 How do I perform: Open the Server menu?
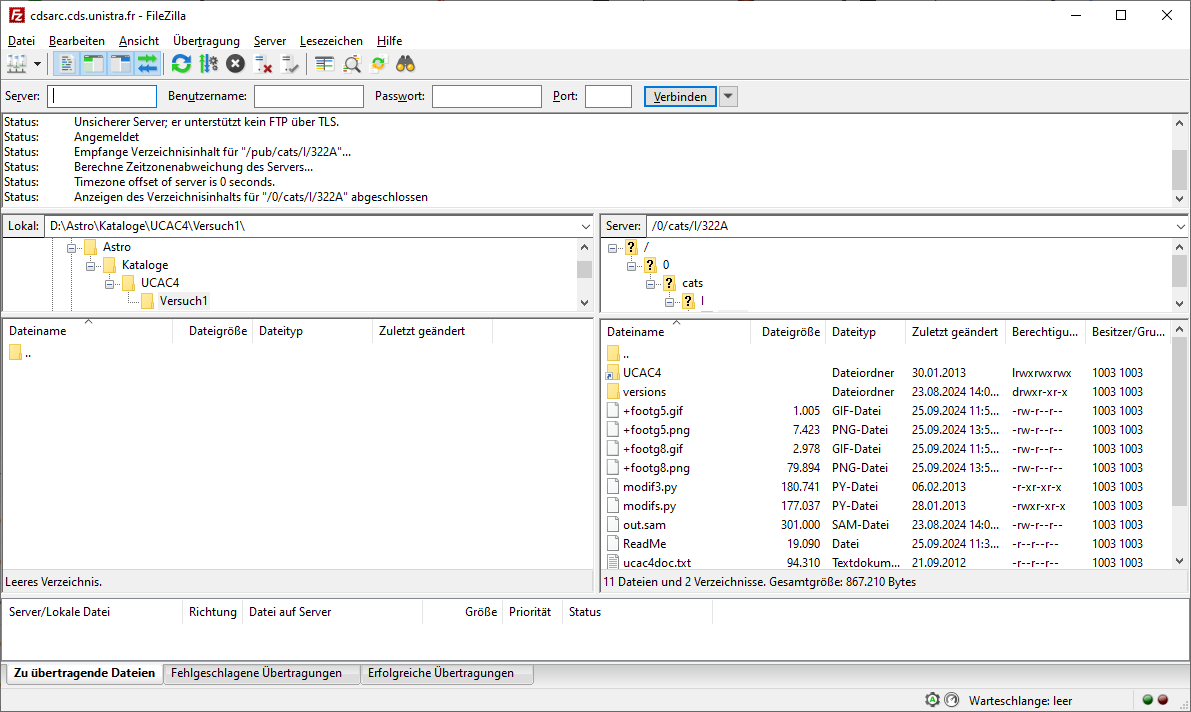270,41
